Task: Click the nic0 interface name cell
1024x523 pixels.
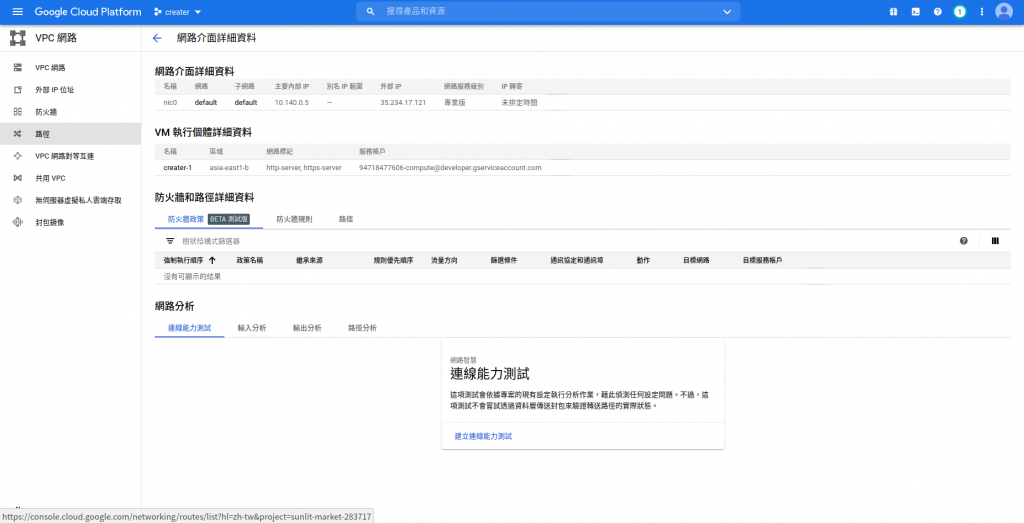Action: click(170, 103)
